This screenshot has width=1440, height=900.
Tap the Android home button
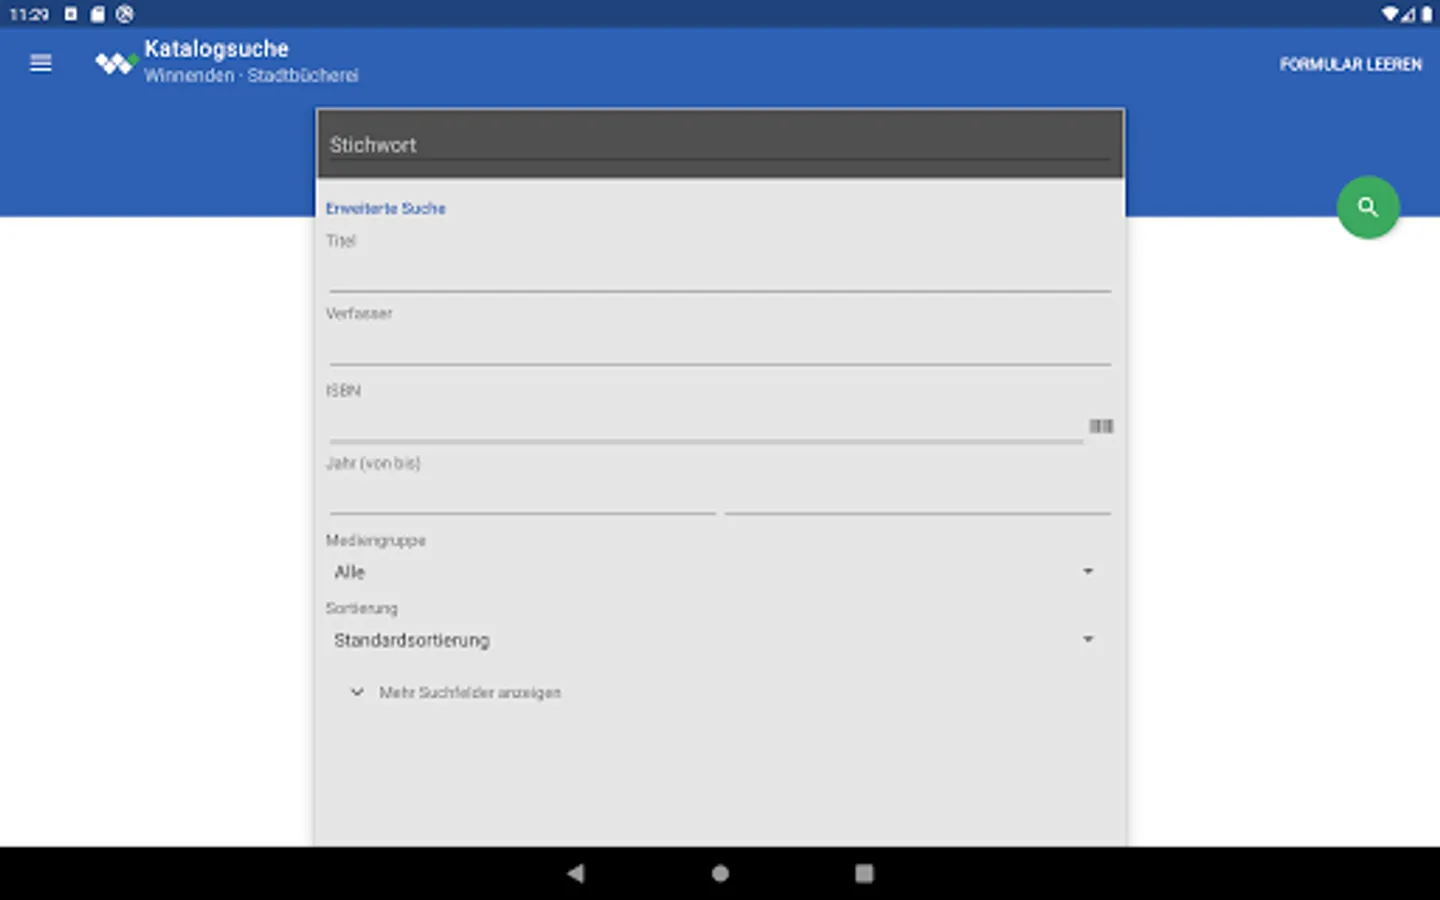[720, 873]
